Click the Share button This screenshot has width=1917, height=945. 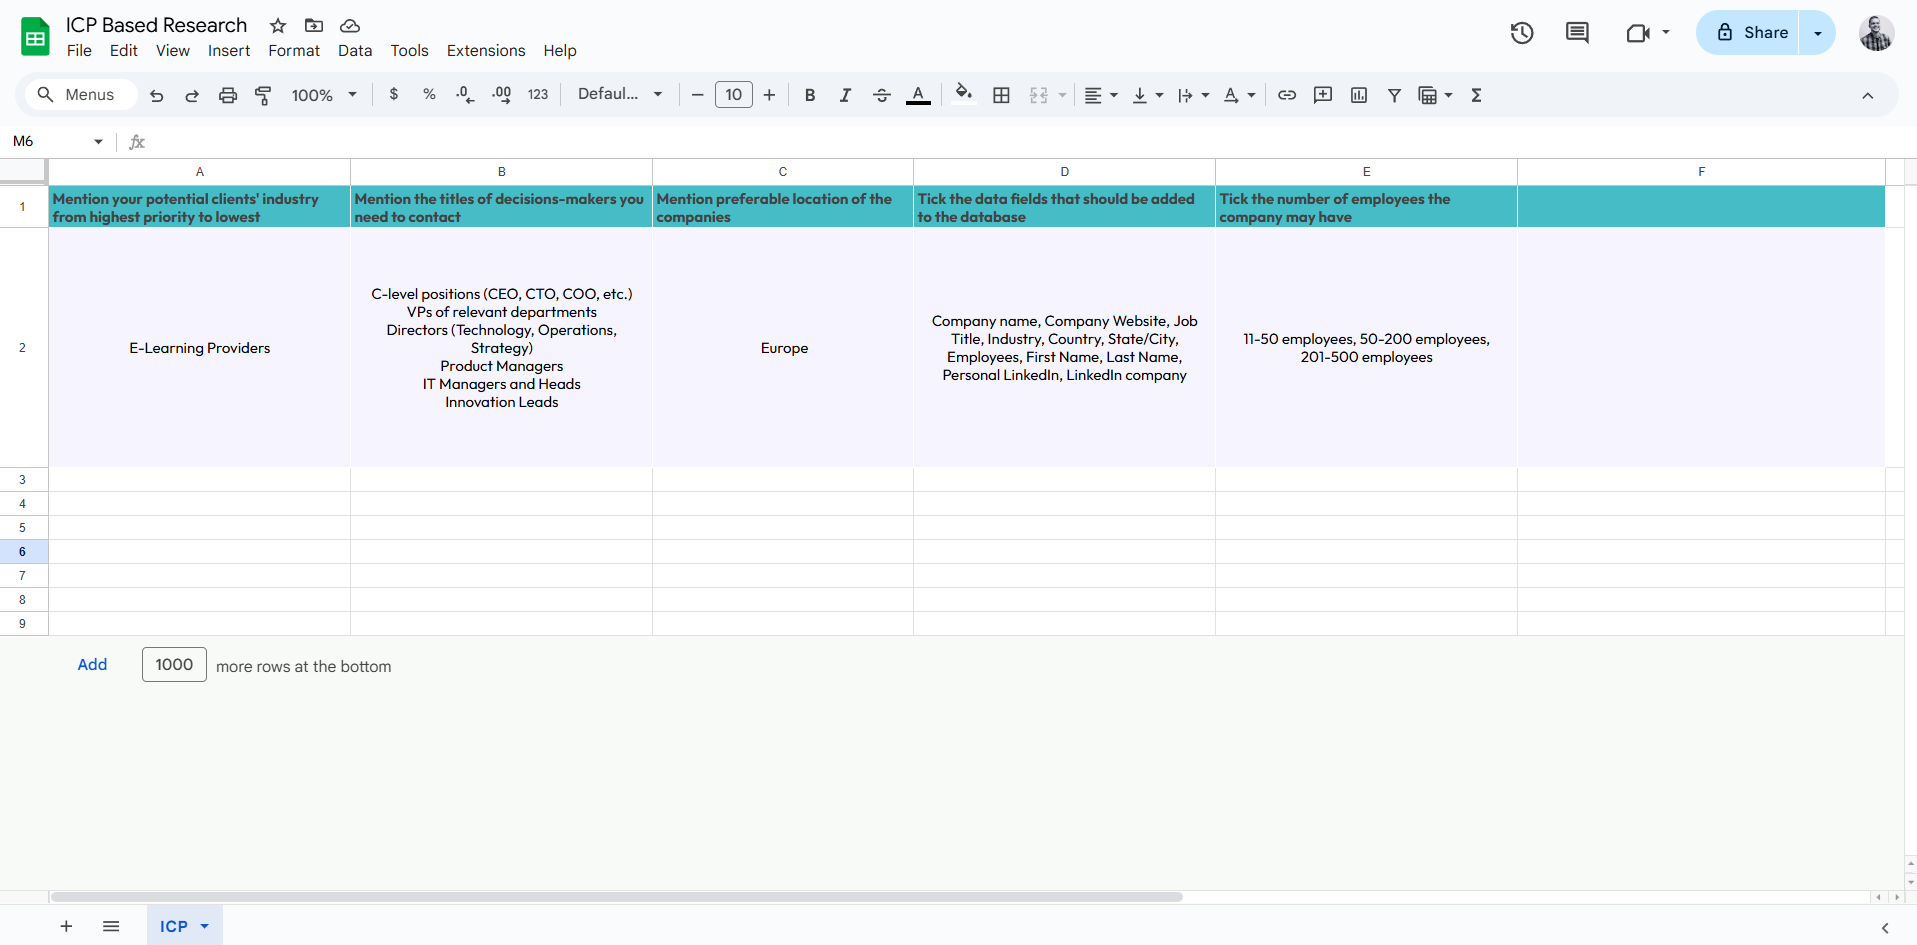1748,33
